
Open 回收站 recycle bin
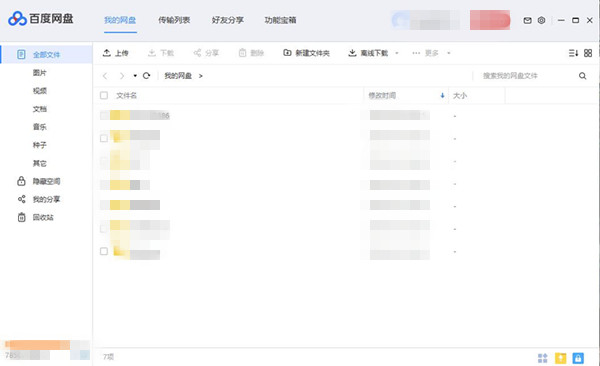pos(43,217)
